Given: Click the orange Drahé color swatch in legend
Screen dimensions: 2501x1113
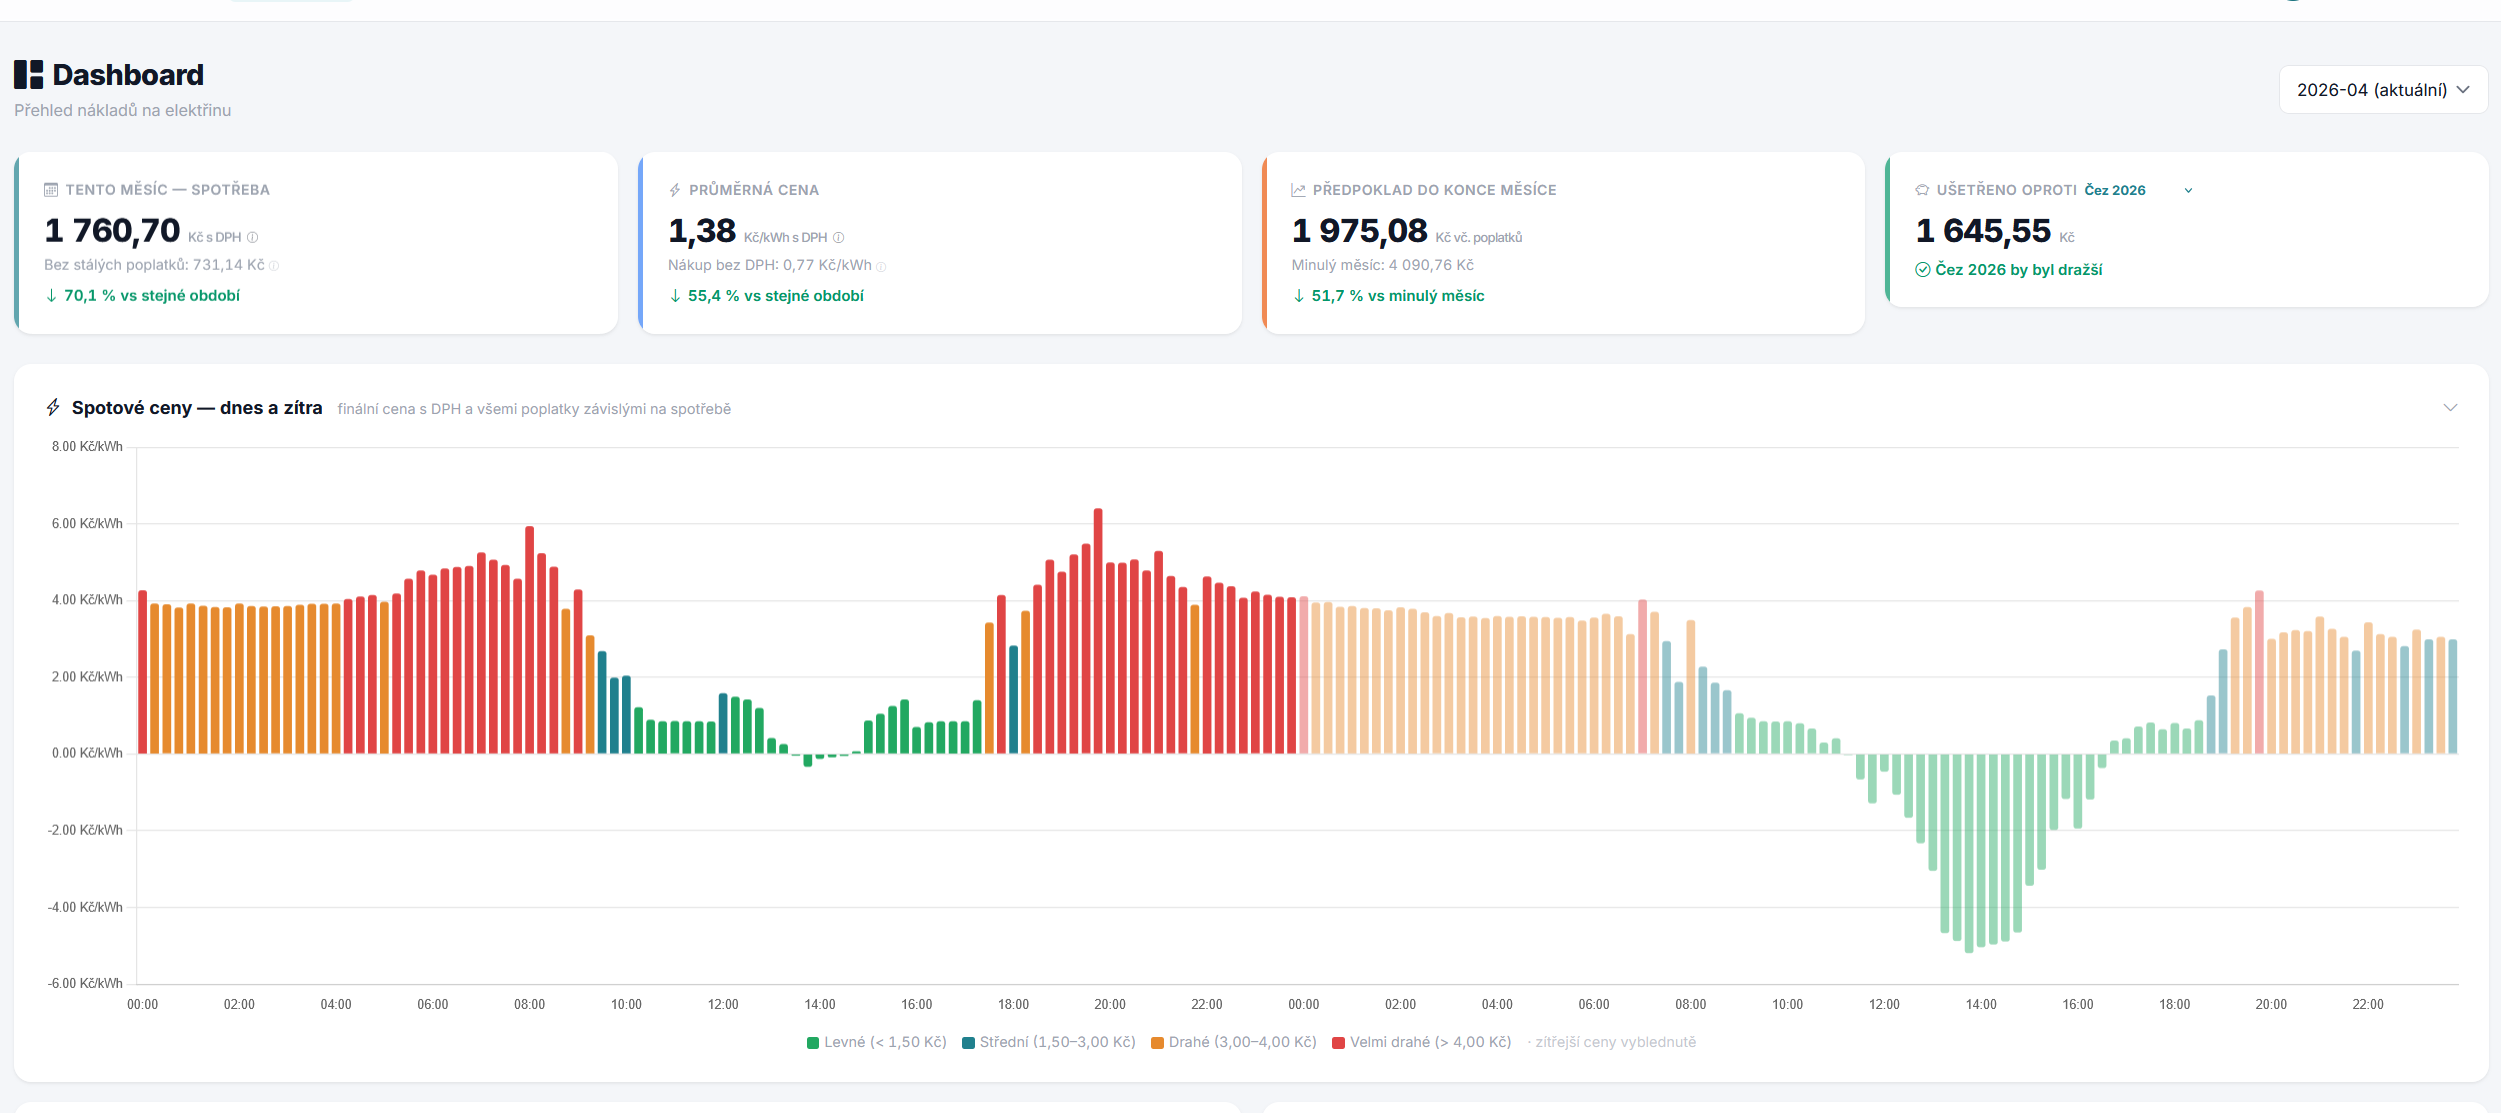Looking at the screenshot, I should click(x=1156, y=1042).
